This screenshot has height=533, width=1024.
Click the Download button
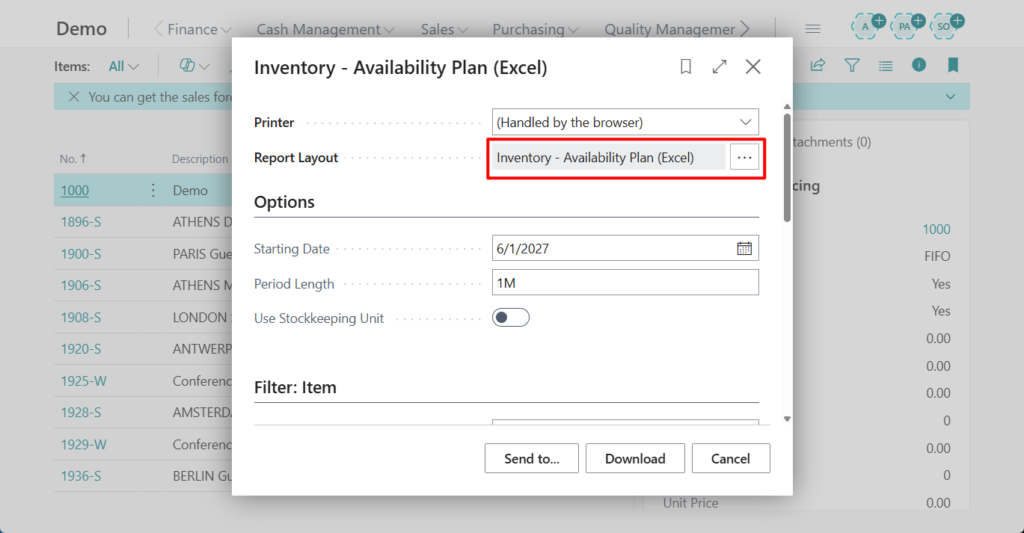[635, 458]
